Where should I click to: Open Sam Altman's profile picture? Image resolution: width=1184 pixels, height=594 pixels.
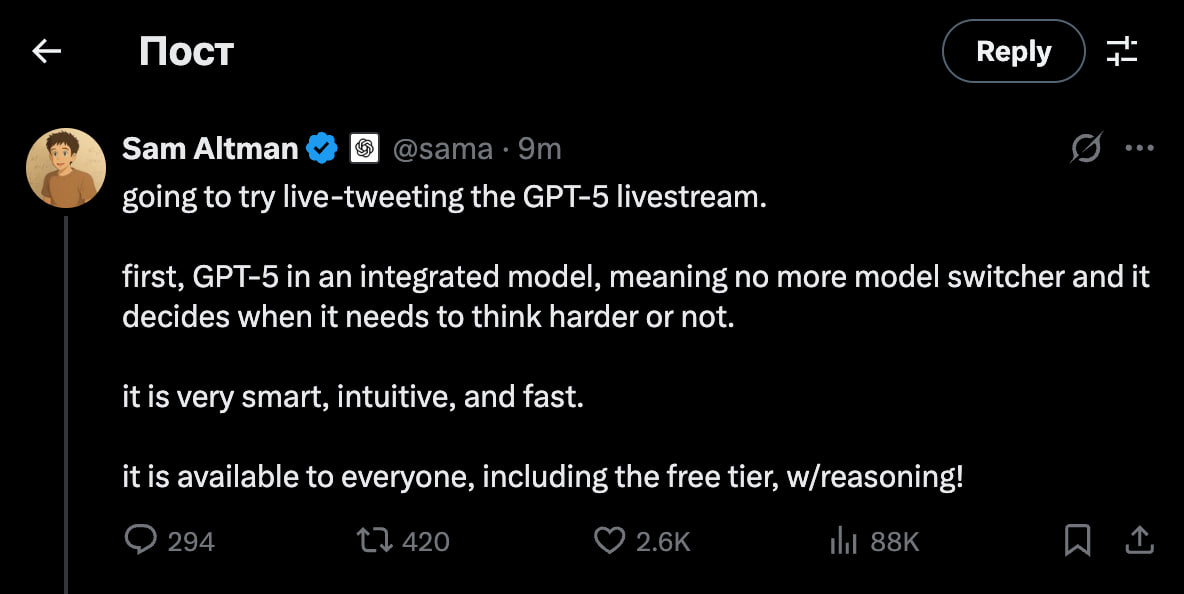tap(66, 168)
